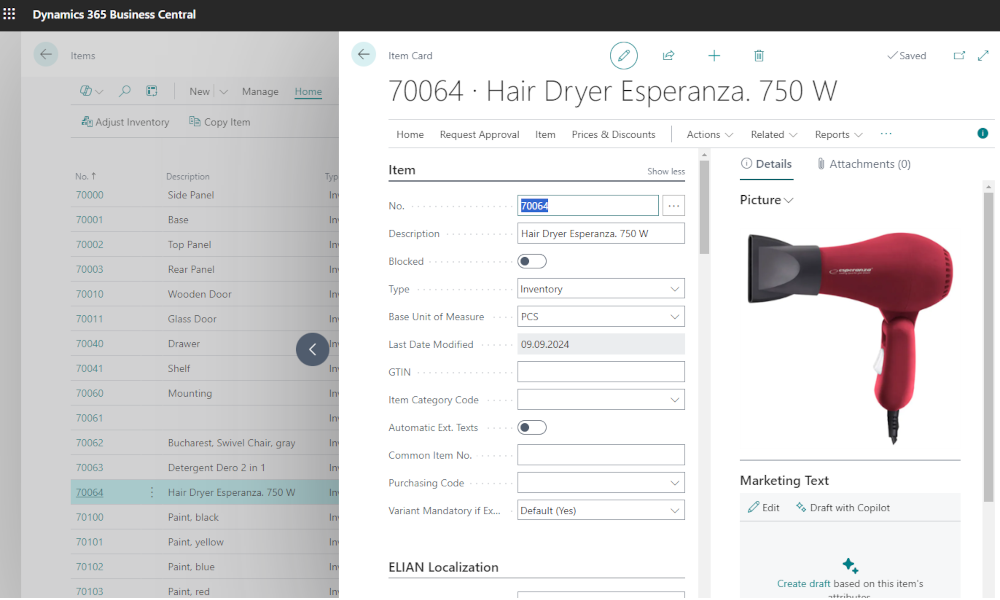Select the Home tab on Item Card
Viewport: 1000px width, 600px height.
click(x=410, y=135)
